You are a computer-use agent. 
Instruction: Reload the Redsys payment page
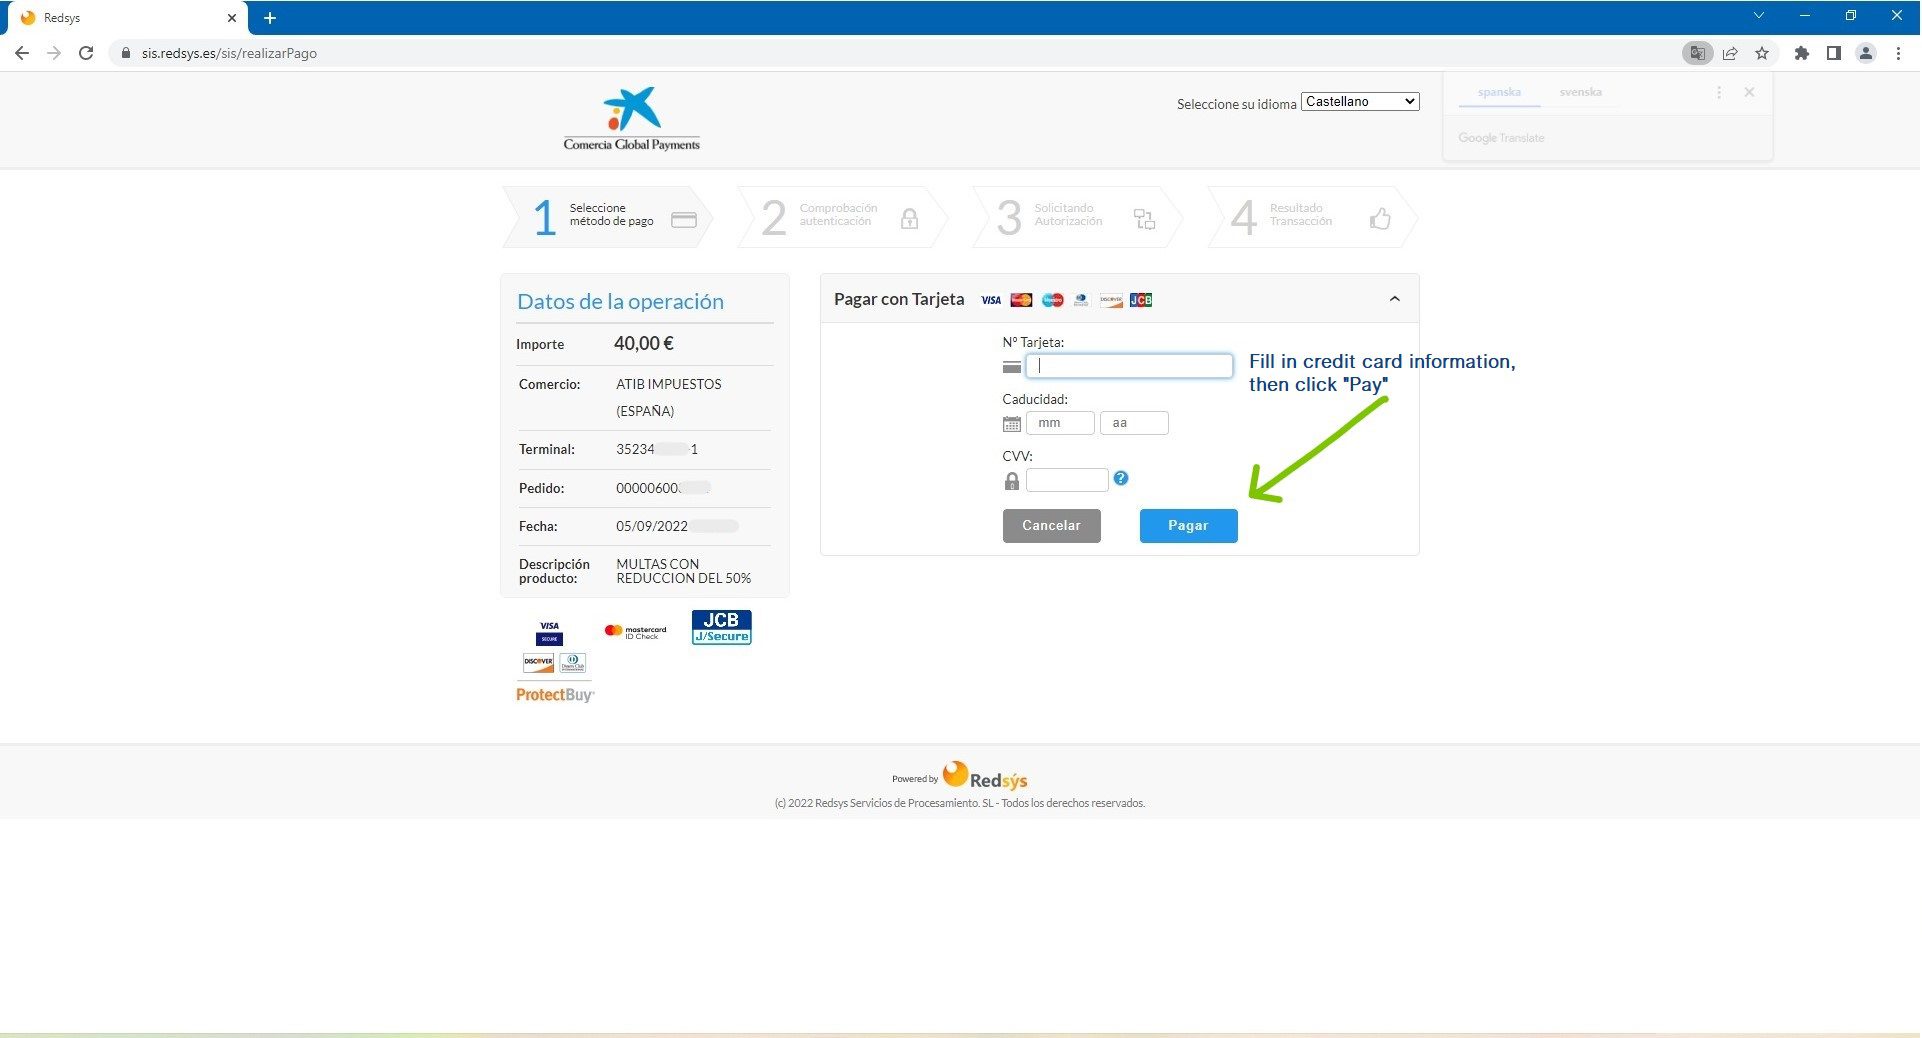86,53
